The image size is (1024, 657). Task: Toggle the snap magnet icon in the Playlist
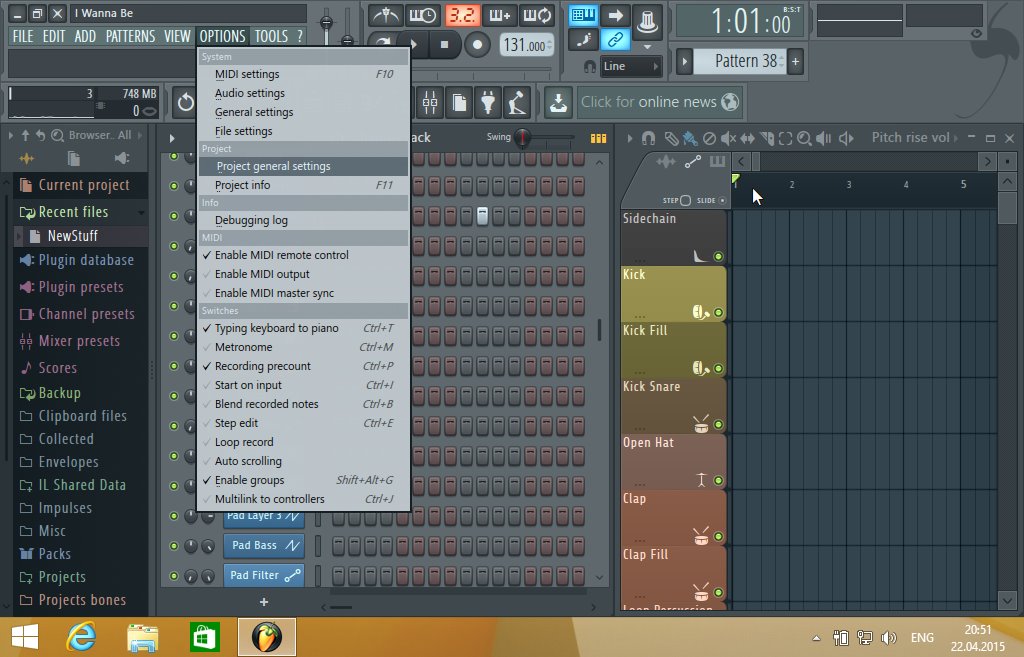(x=646, y=137)
